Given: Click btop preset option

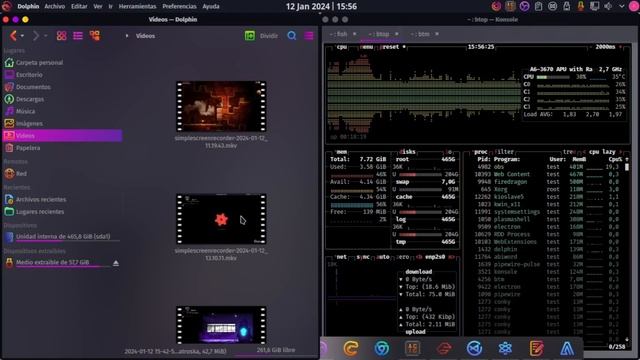Looking at the screenshot, I should point(390,47).
